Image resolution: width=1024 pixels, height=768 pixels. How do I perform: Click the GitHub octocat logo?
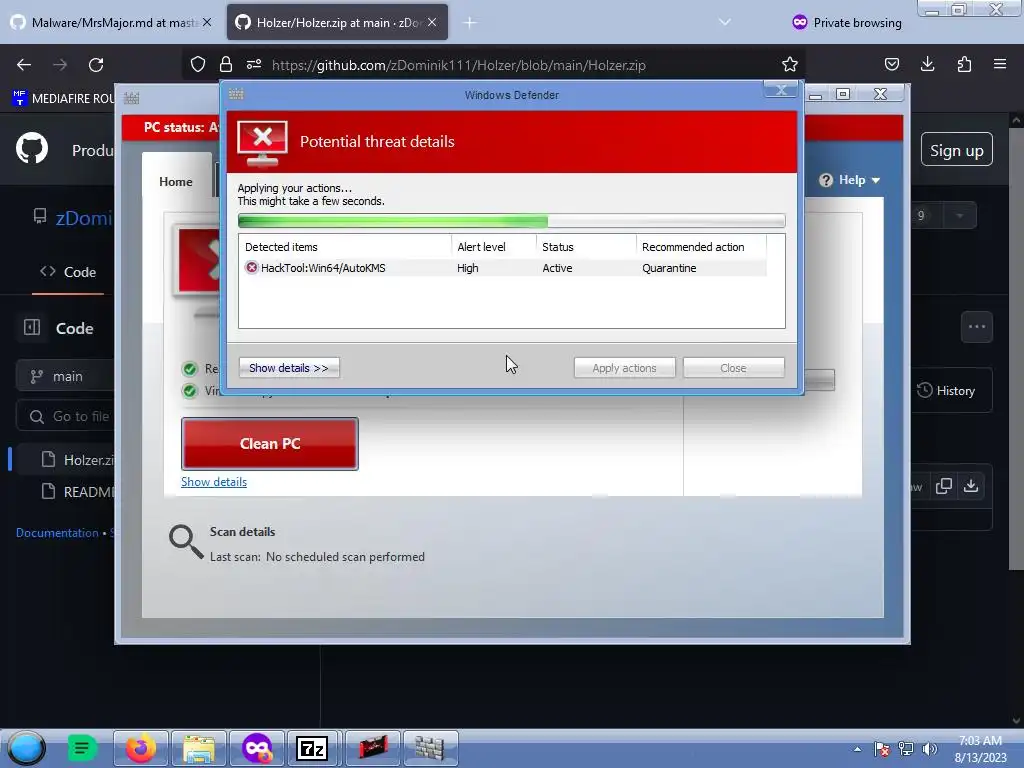32,150
